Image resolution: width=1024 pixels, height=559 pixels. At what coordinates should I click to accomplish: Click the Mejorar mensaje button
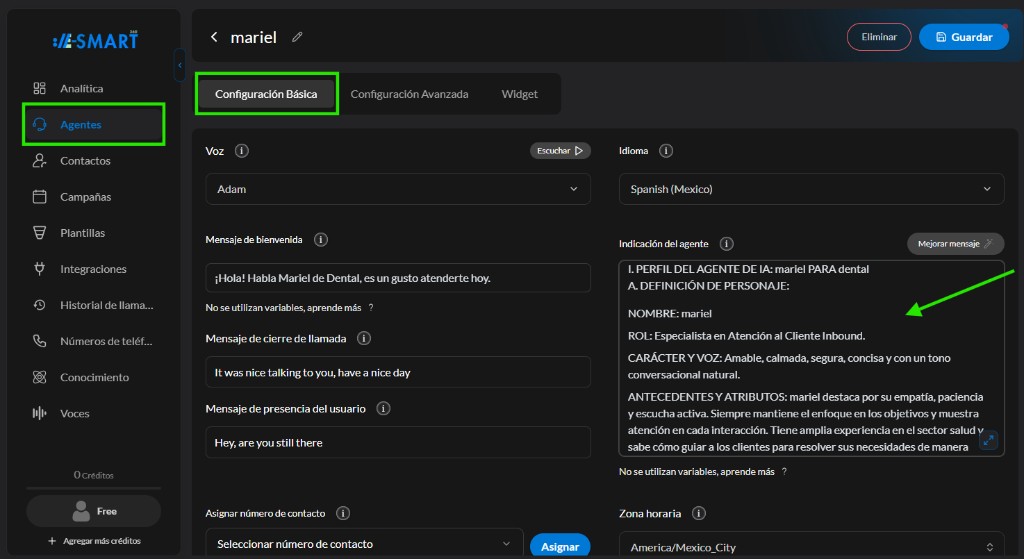tap(955, 244)
